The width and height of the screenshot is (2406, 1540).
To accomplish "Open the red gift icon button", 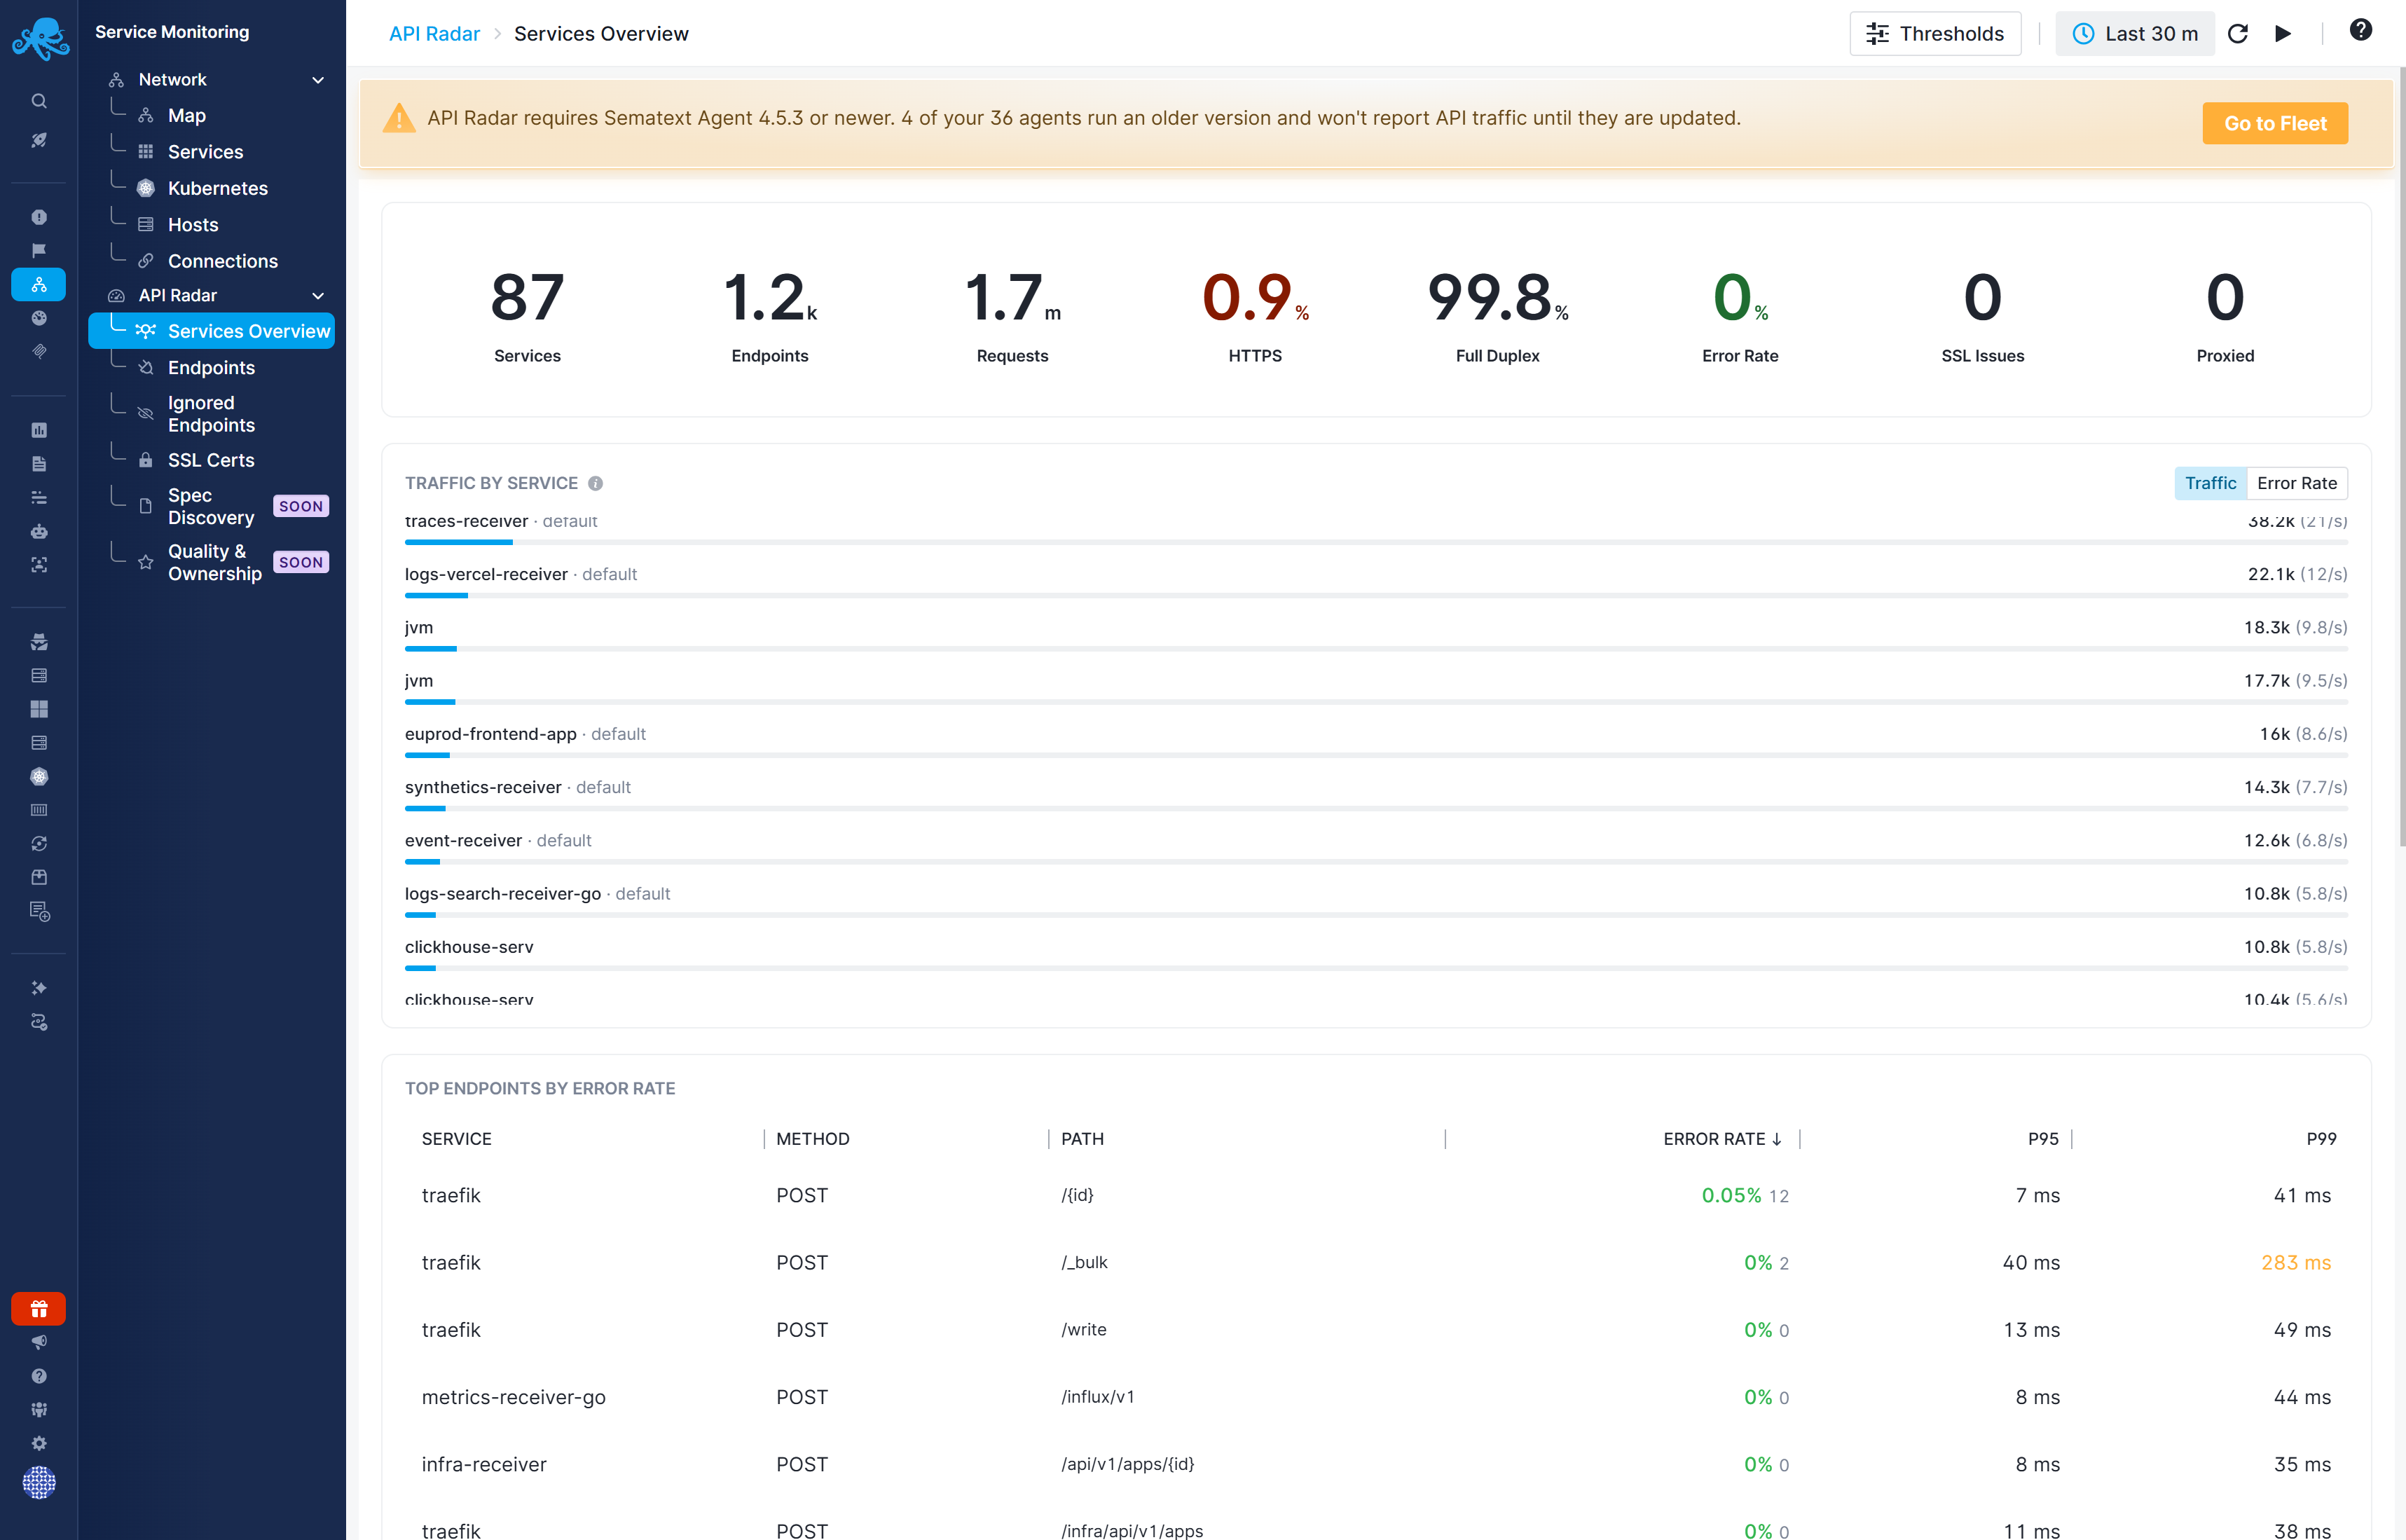I will coord(39,1308).
